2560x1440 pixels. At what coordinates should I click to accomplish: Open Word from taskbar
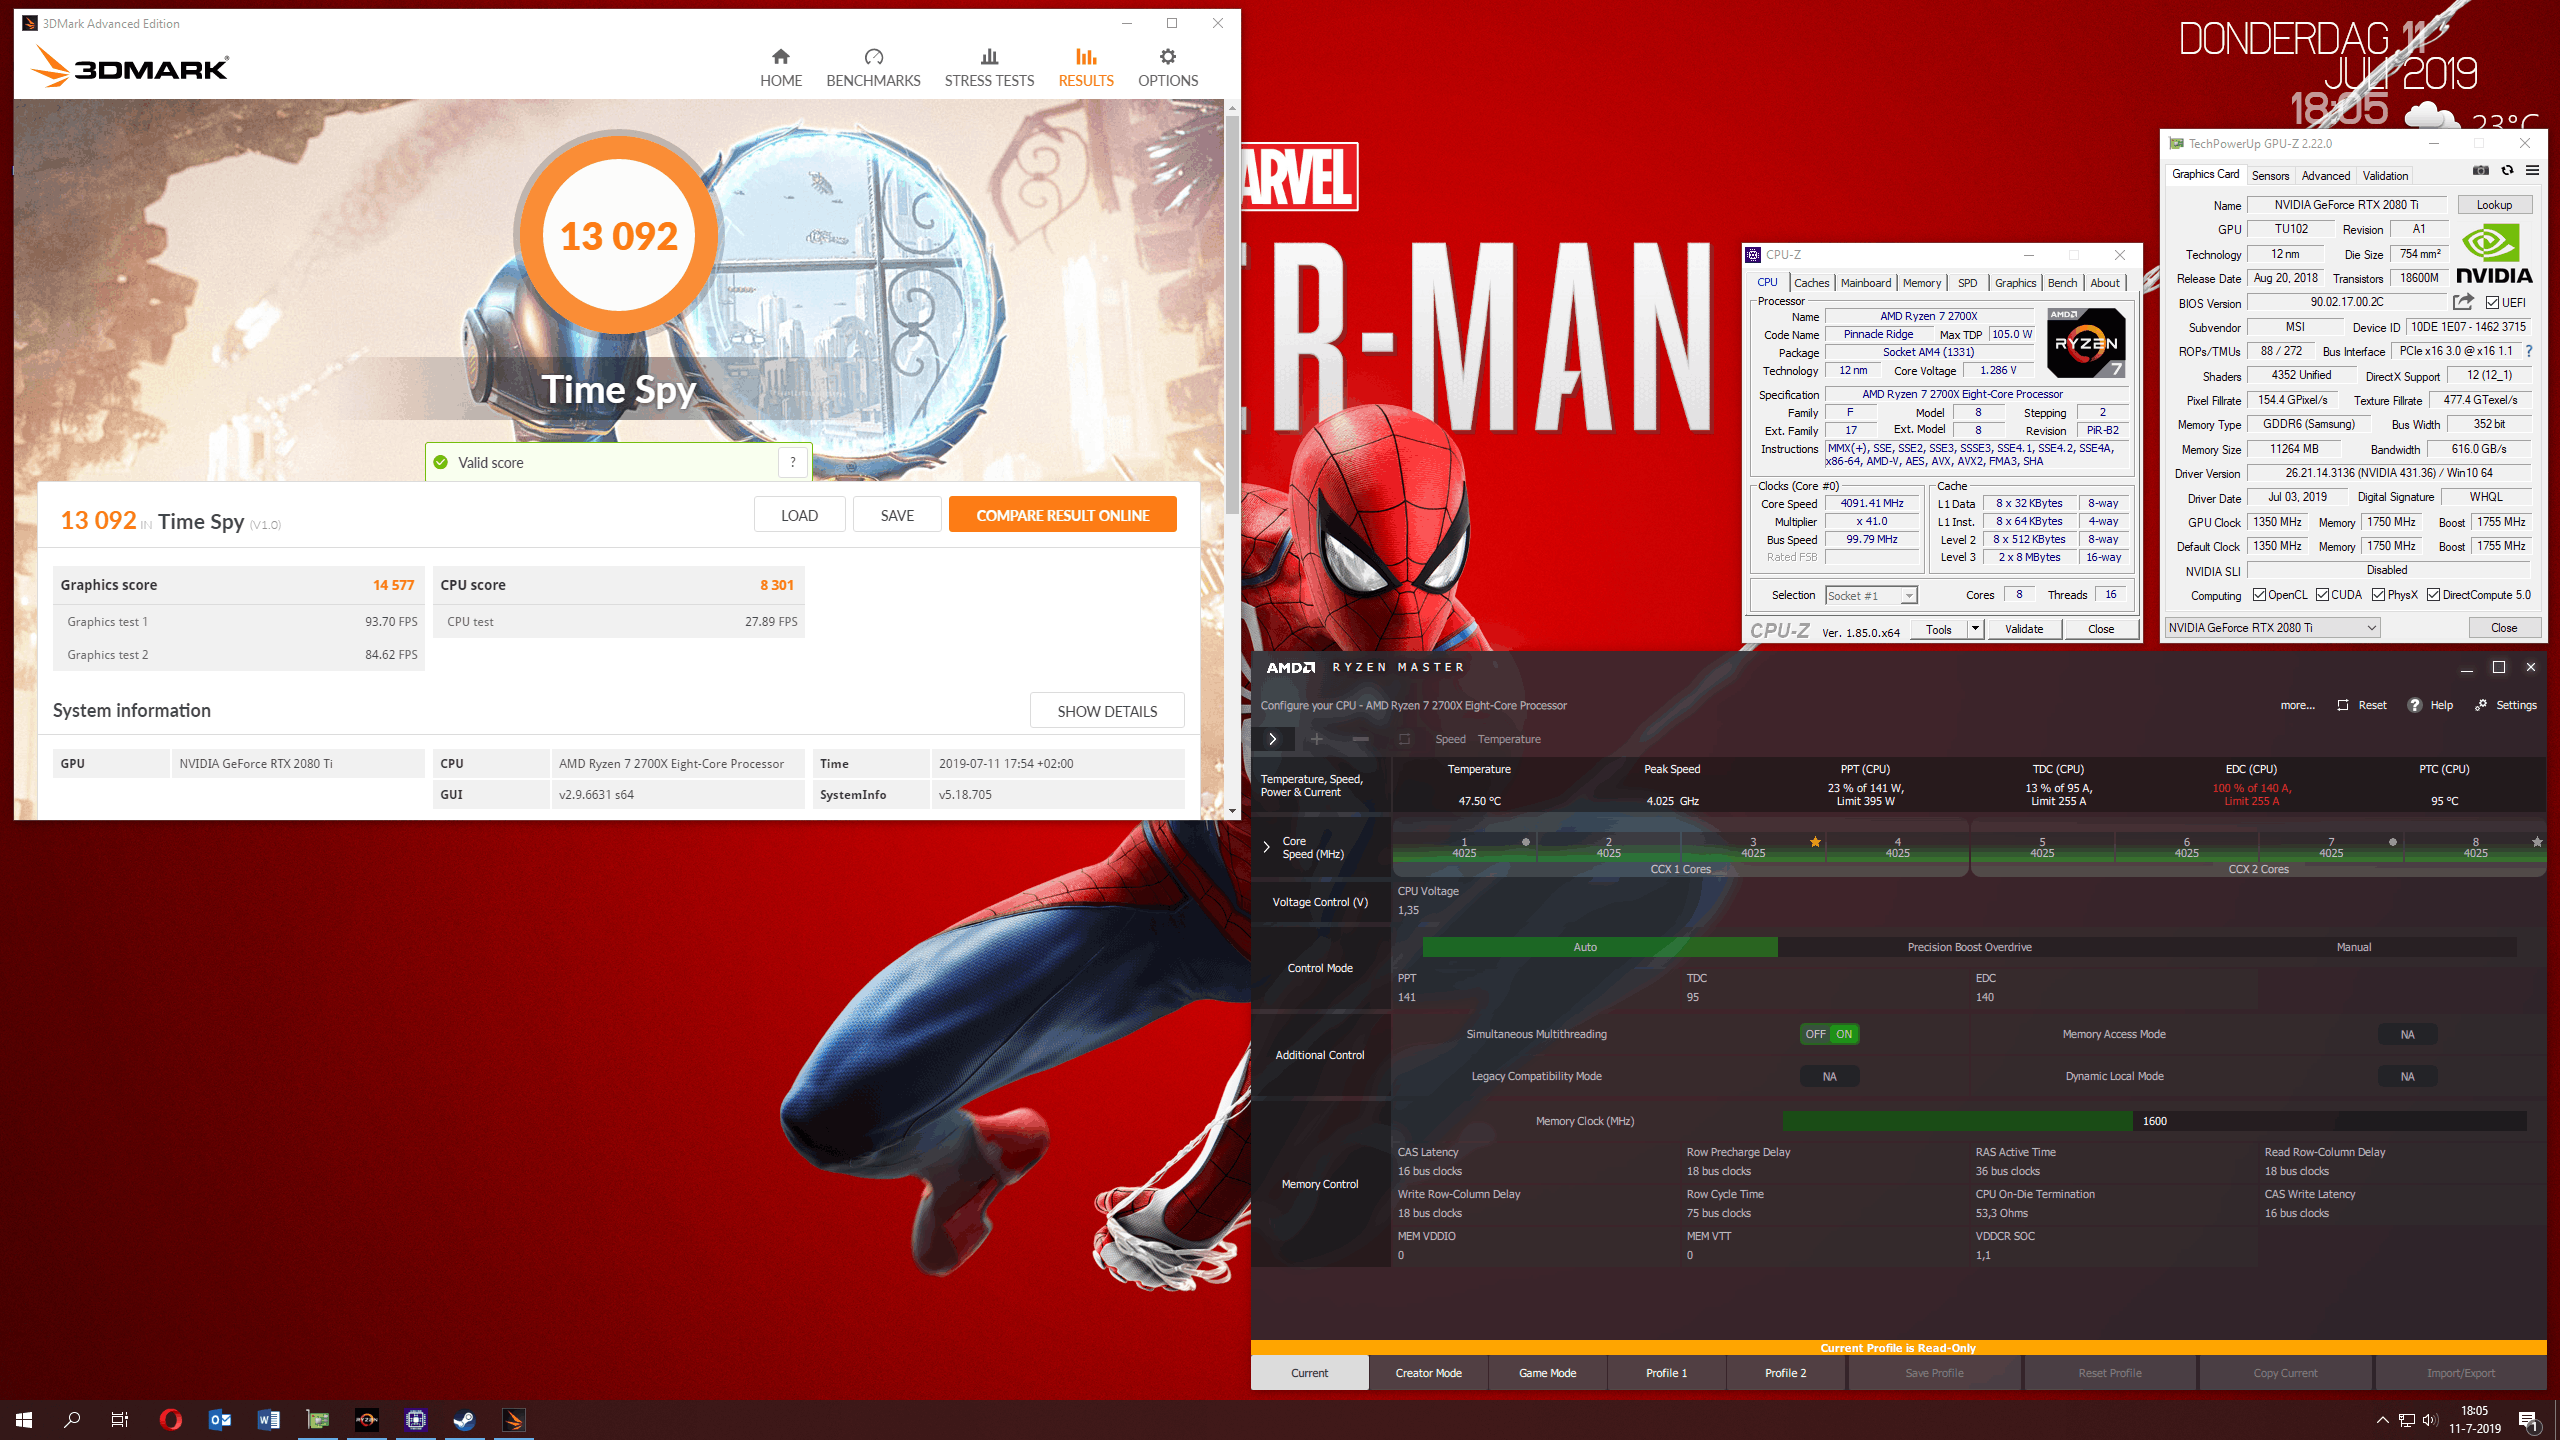coord(268,1419)
